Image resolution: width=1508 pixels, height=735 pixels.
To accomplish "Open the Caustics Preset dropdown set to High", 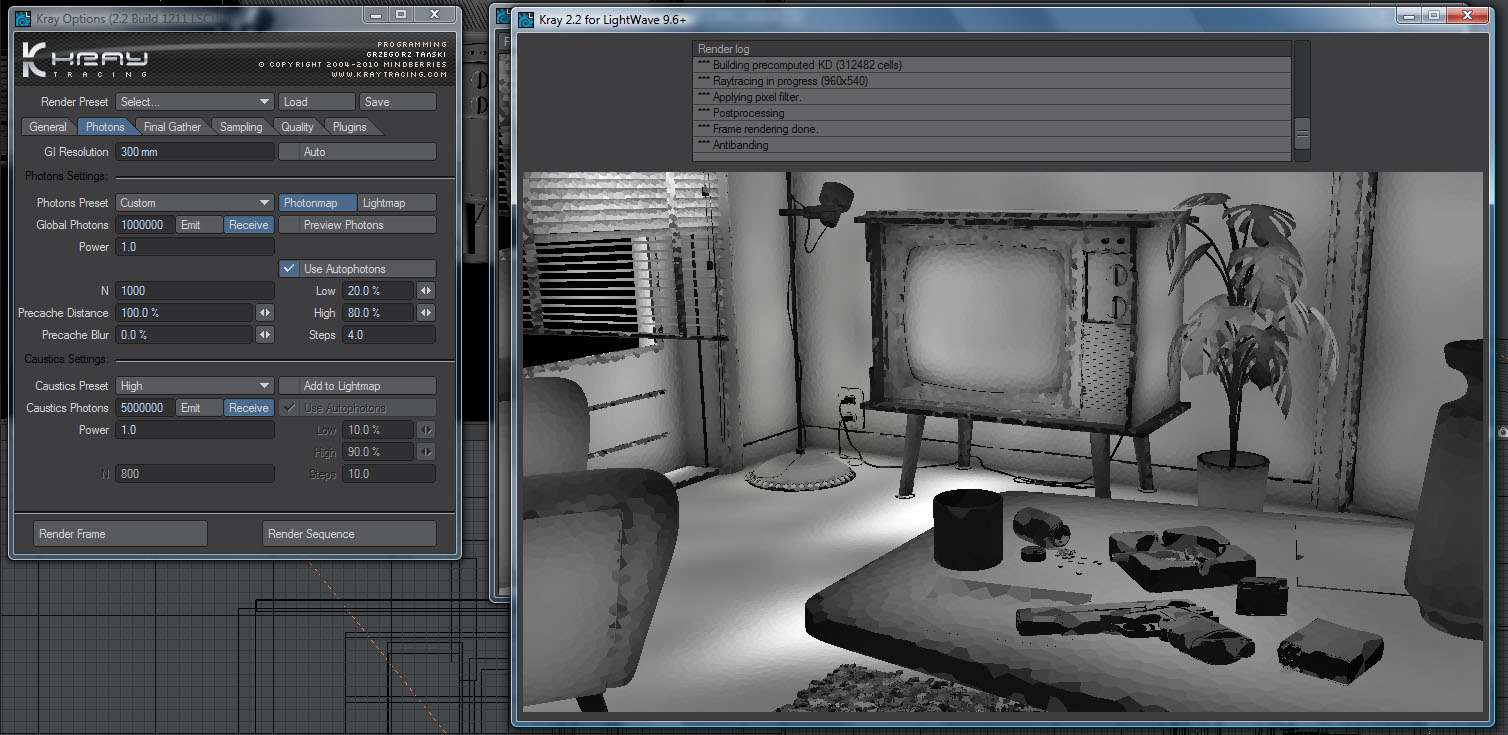I will click(195, 386).
